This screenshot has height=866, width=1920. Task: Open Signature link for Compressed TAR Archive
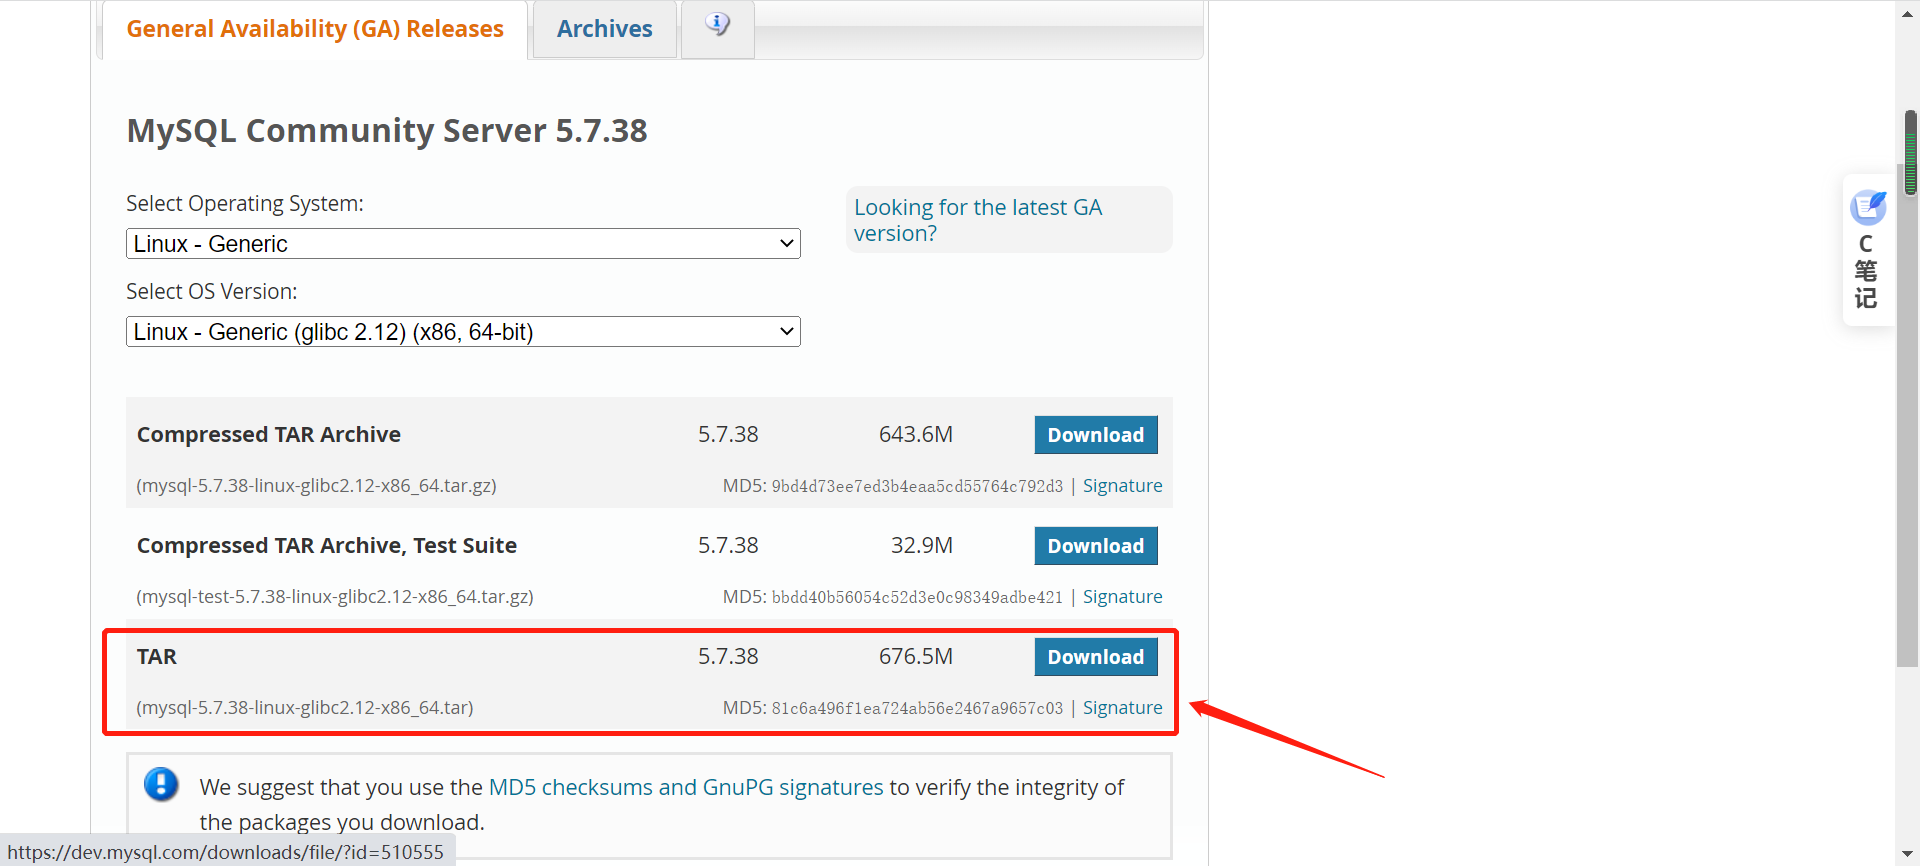pos(1122,486)
